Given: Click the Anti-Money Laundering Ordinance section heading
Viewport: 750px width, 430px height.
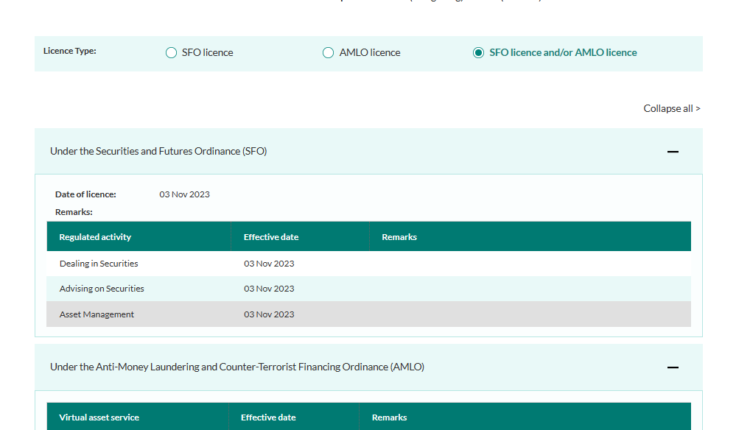Looking at the screenshot, I should [237, 367].
